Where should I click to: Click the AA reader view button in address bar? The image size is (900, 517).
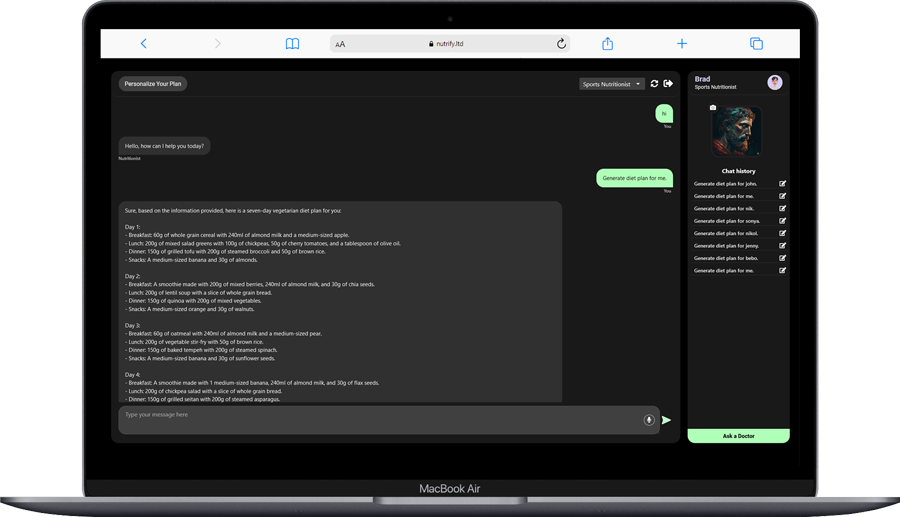point(340,44)
